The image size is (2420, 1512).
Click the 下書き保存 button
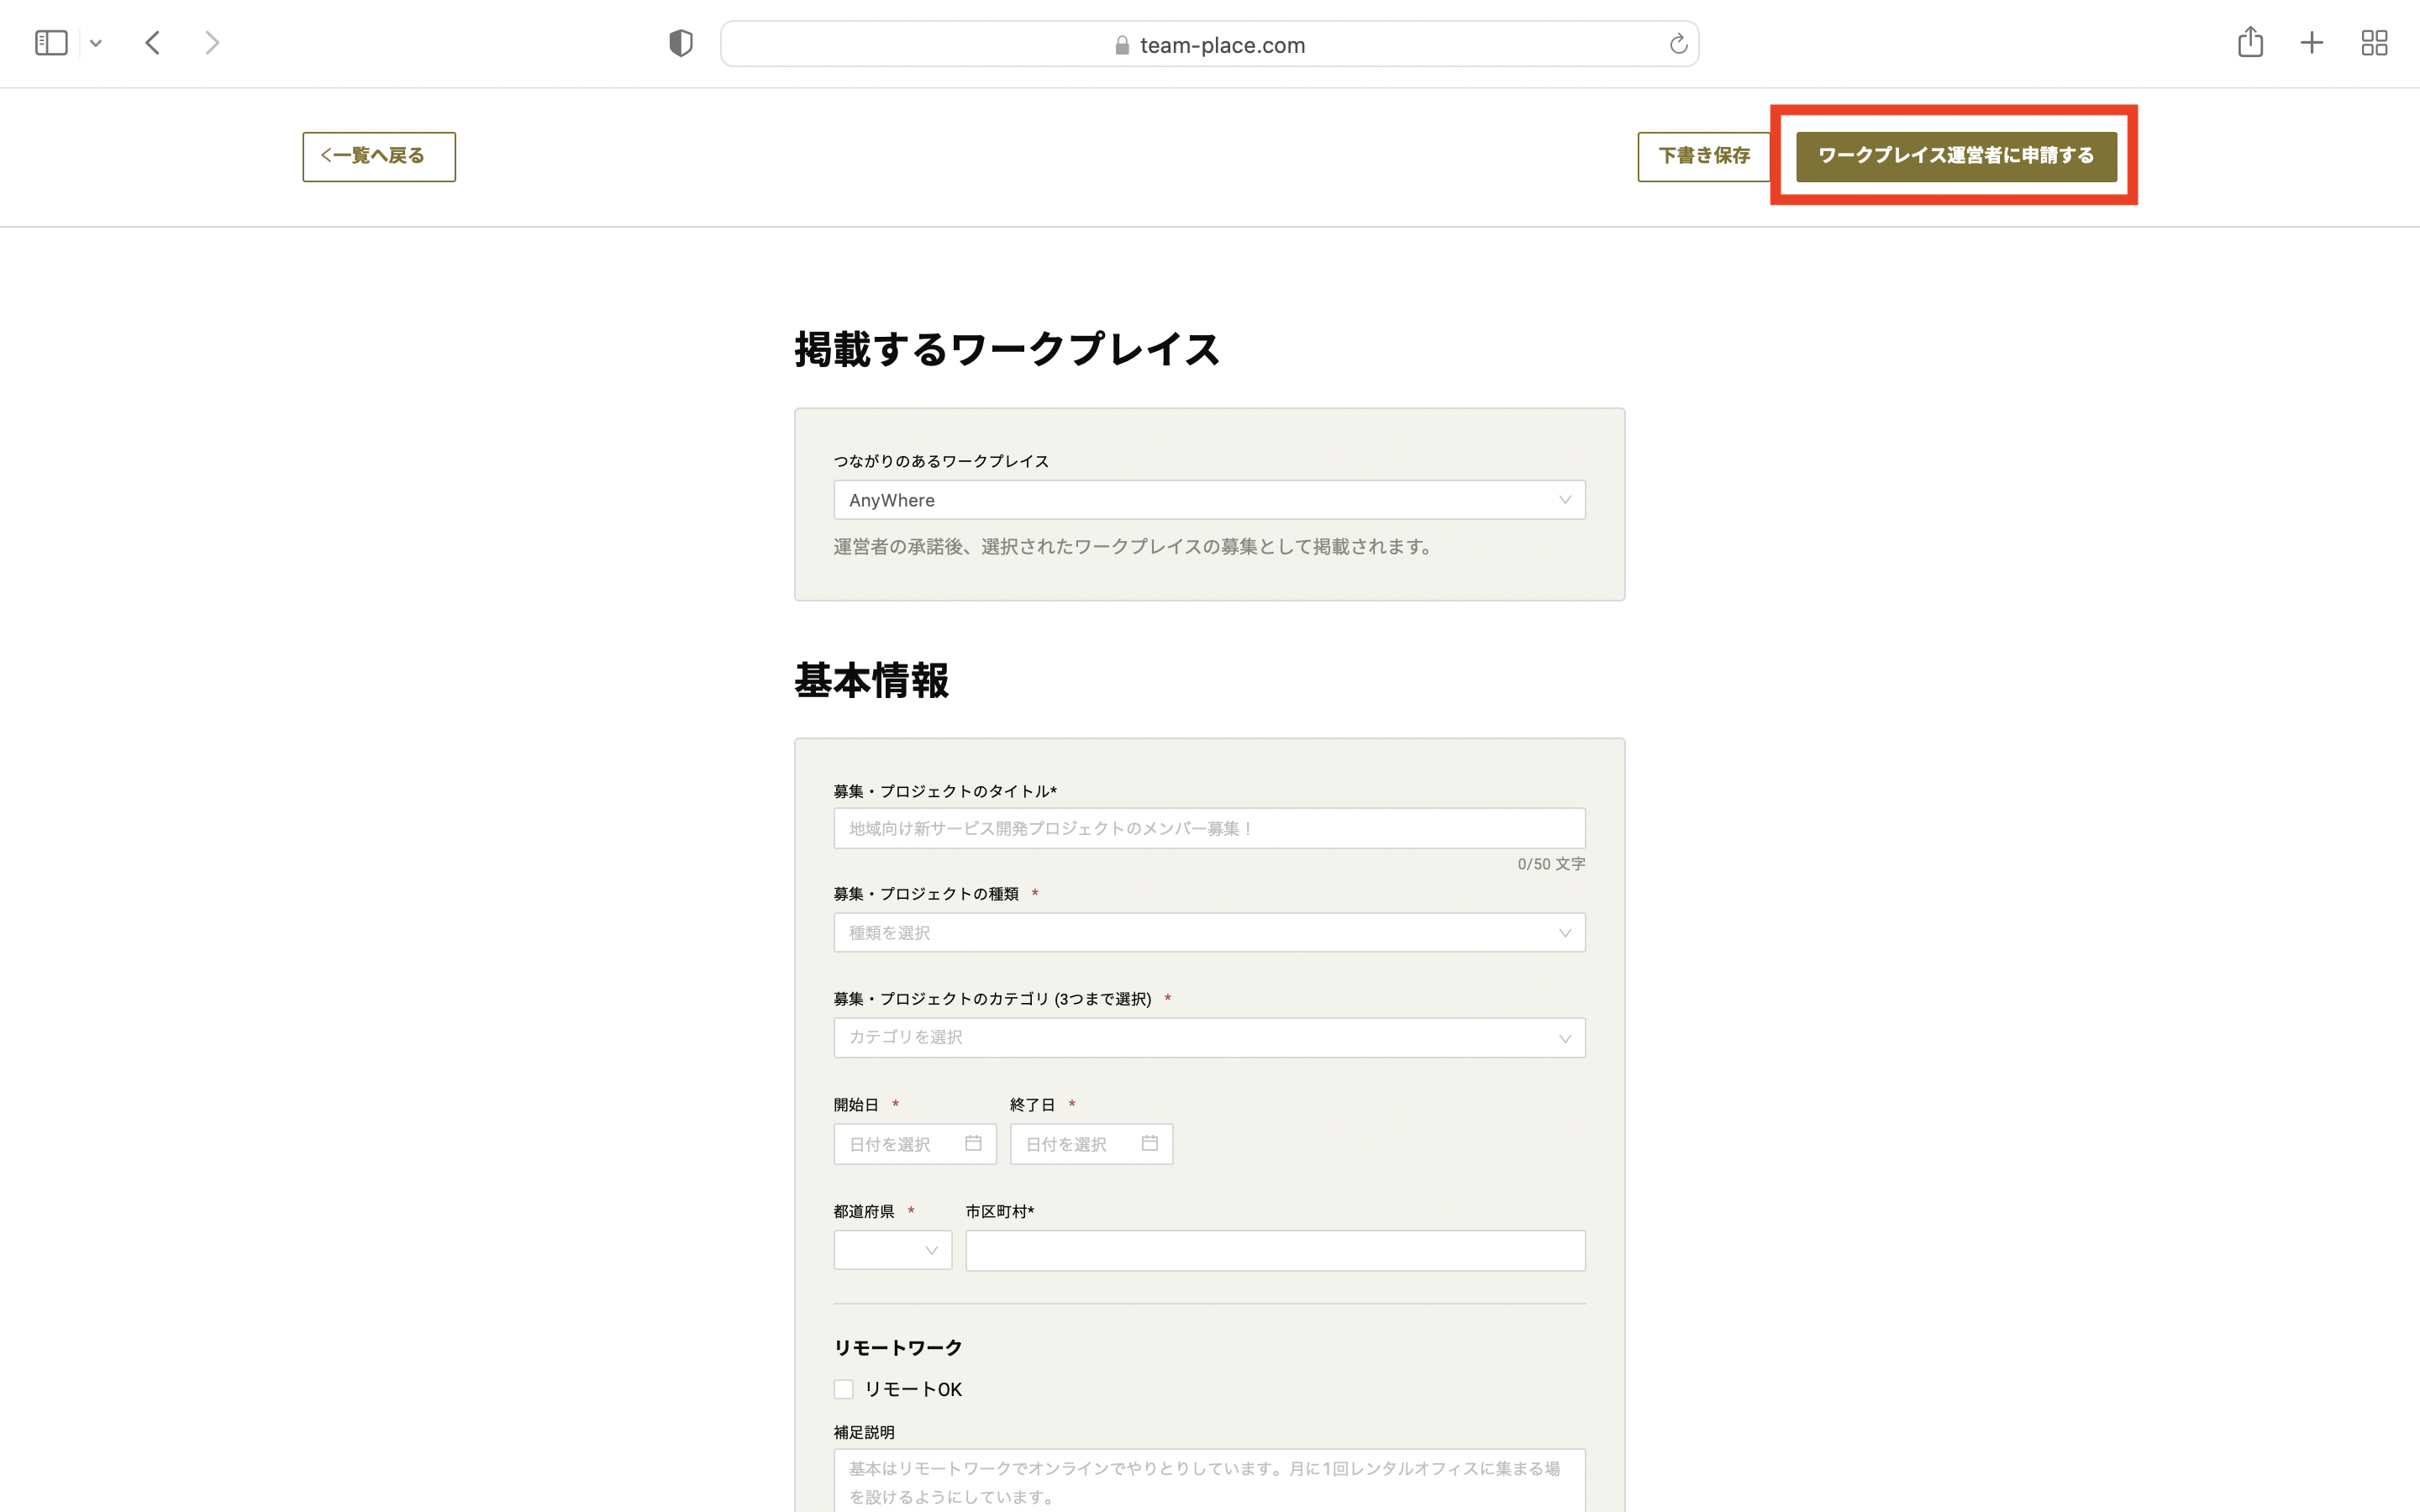click(x=1703, y=156)
